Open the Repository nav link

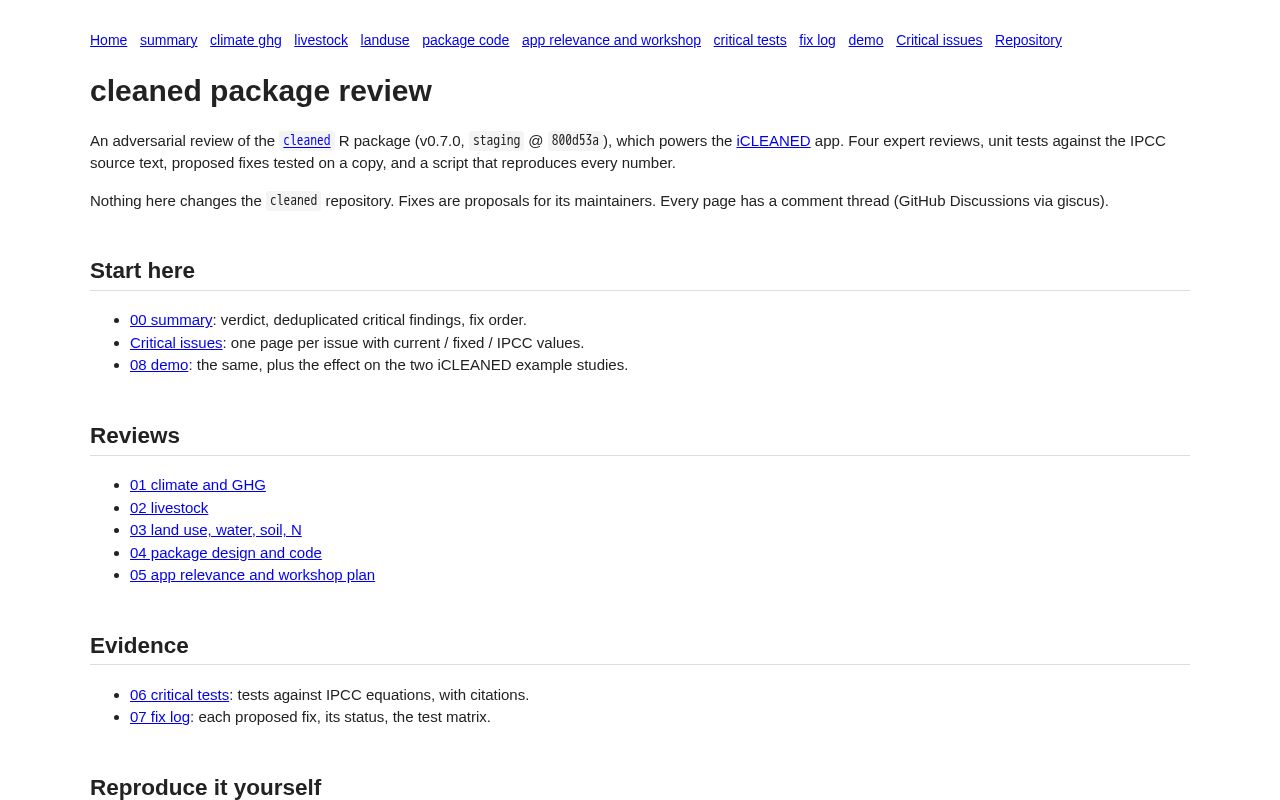tap(1028, 40)
